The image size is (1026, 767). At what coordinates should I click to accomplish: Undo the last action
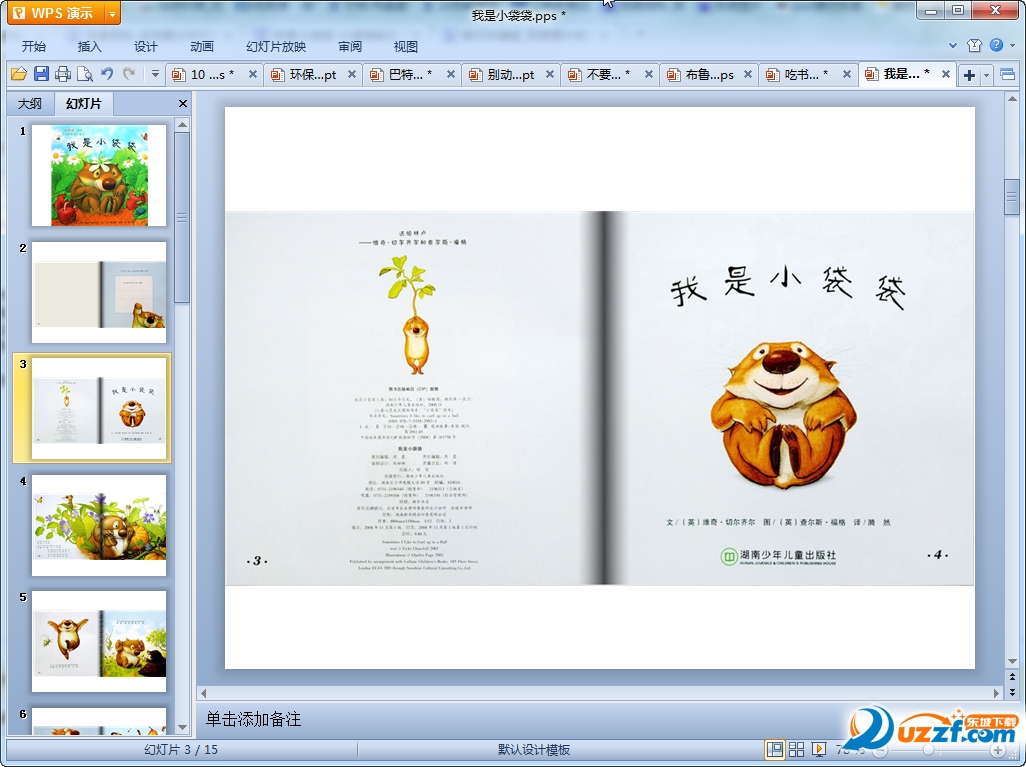click(x=107, y=74)
